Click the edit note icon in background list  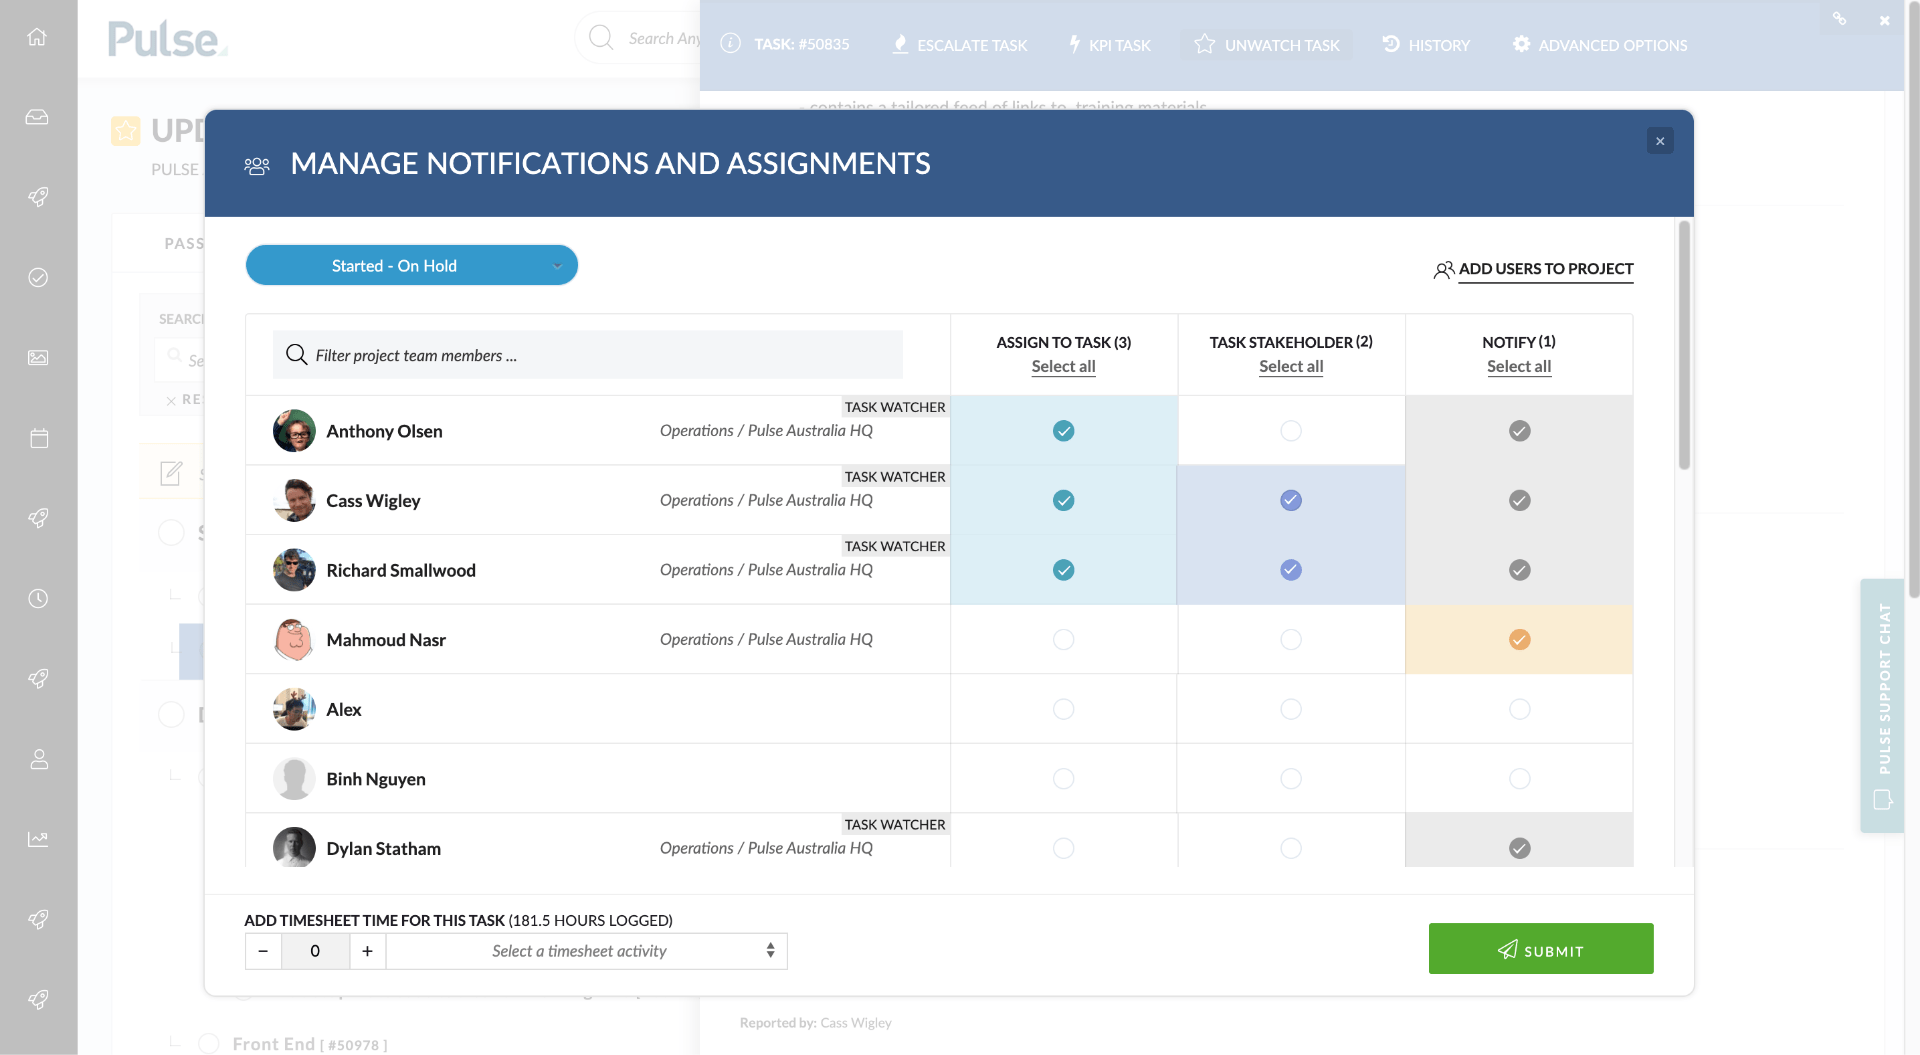tap(171, 473)
